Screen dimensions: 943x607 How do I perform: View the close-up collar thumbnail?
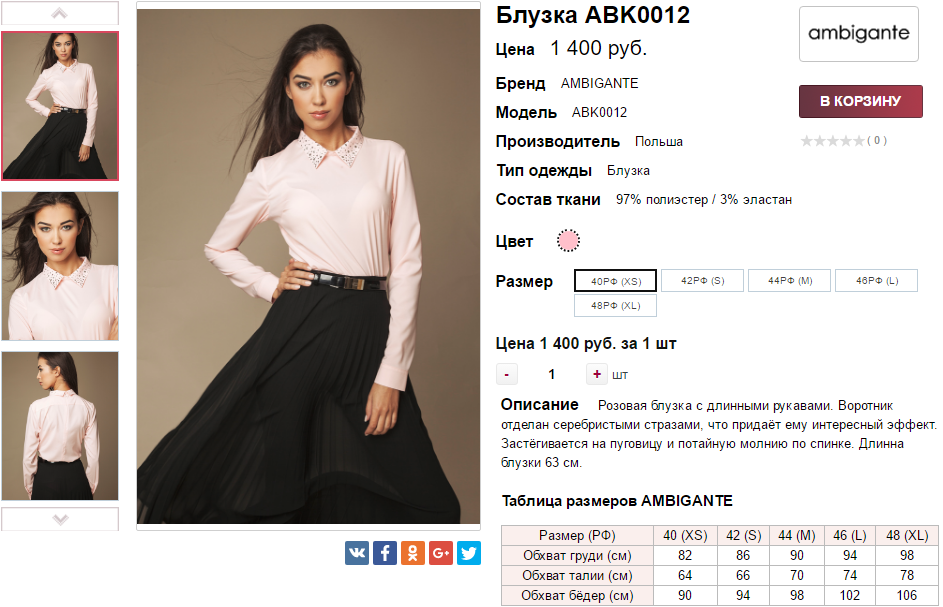[x=60, y=266]
